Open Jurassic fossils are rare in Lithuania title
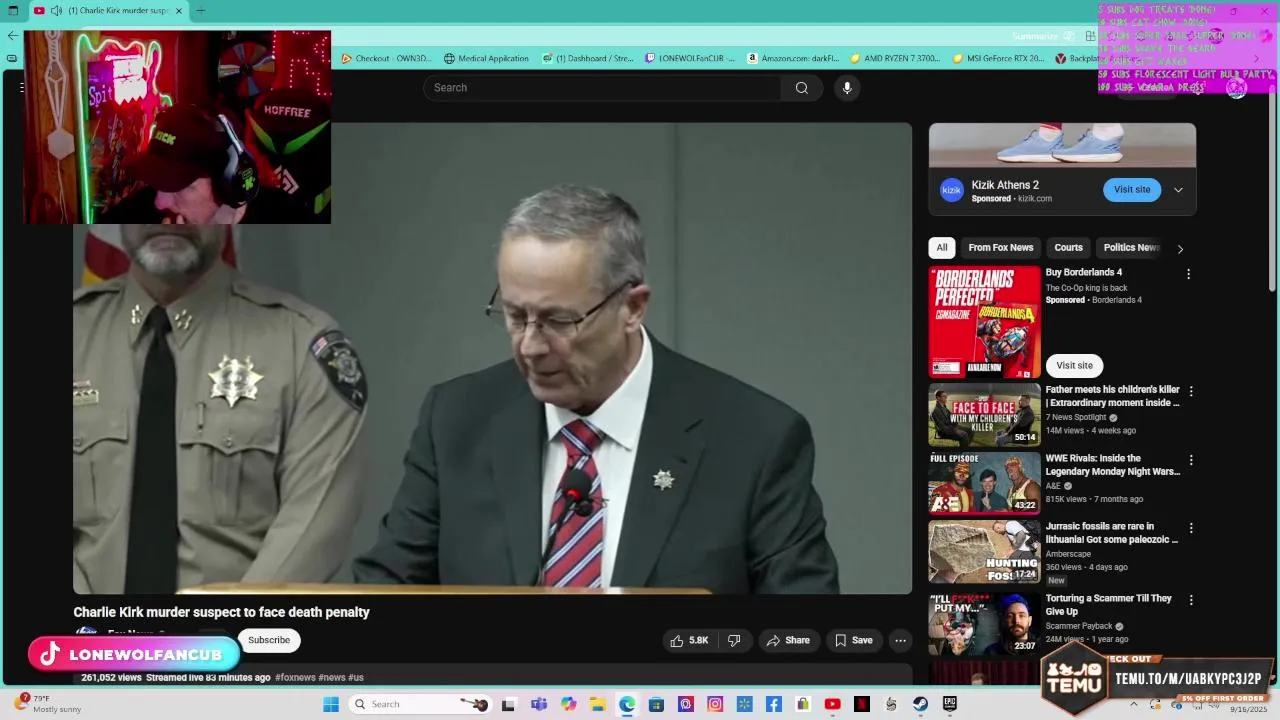 (x=1112, y=533)
